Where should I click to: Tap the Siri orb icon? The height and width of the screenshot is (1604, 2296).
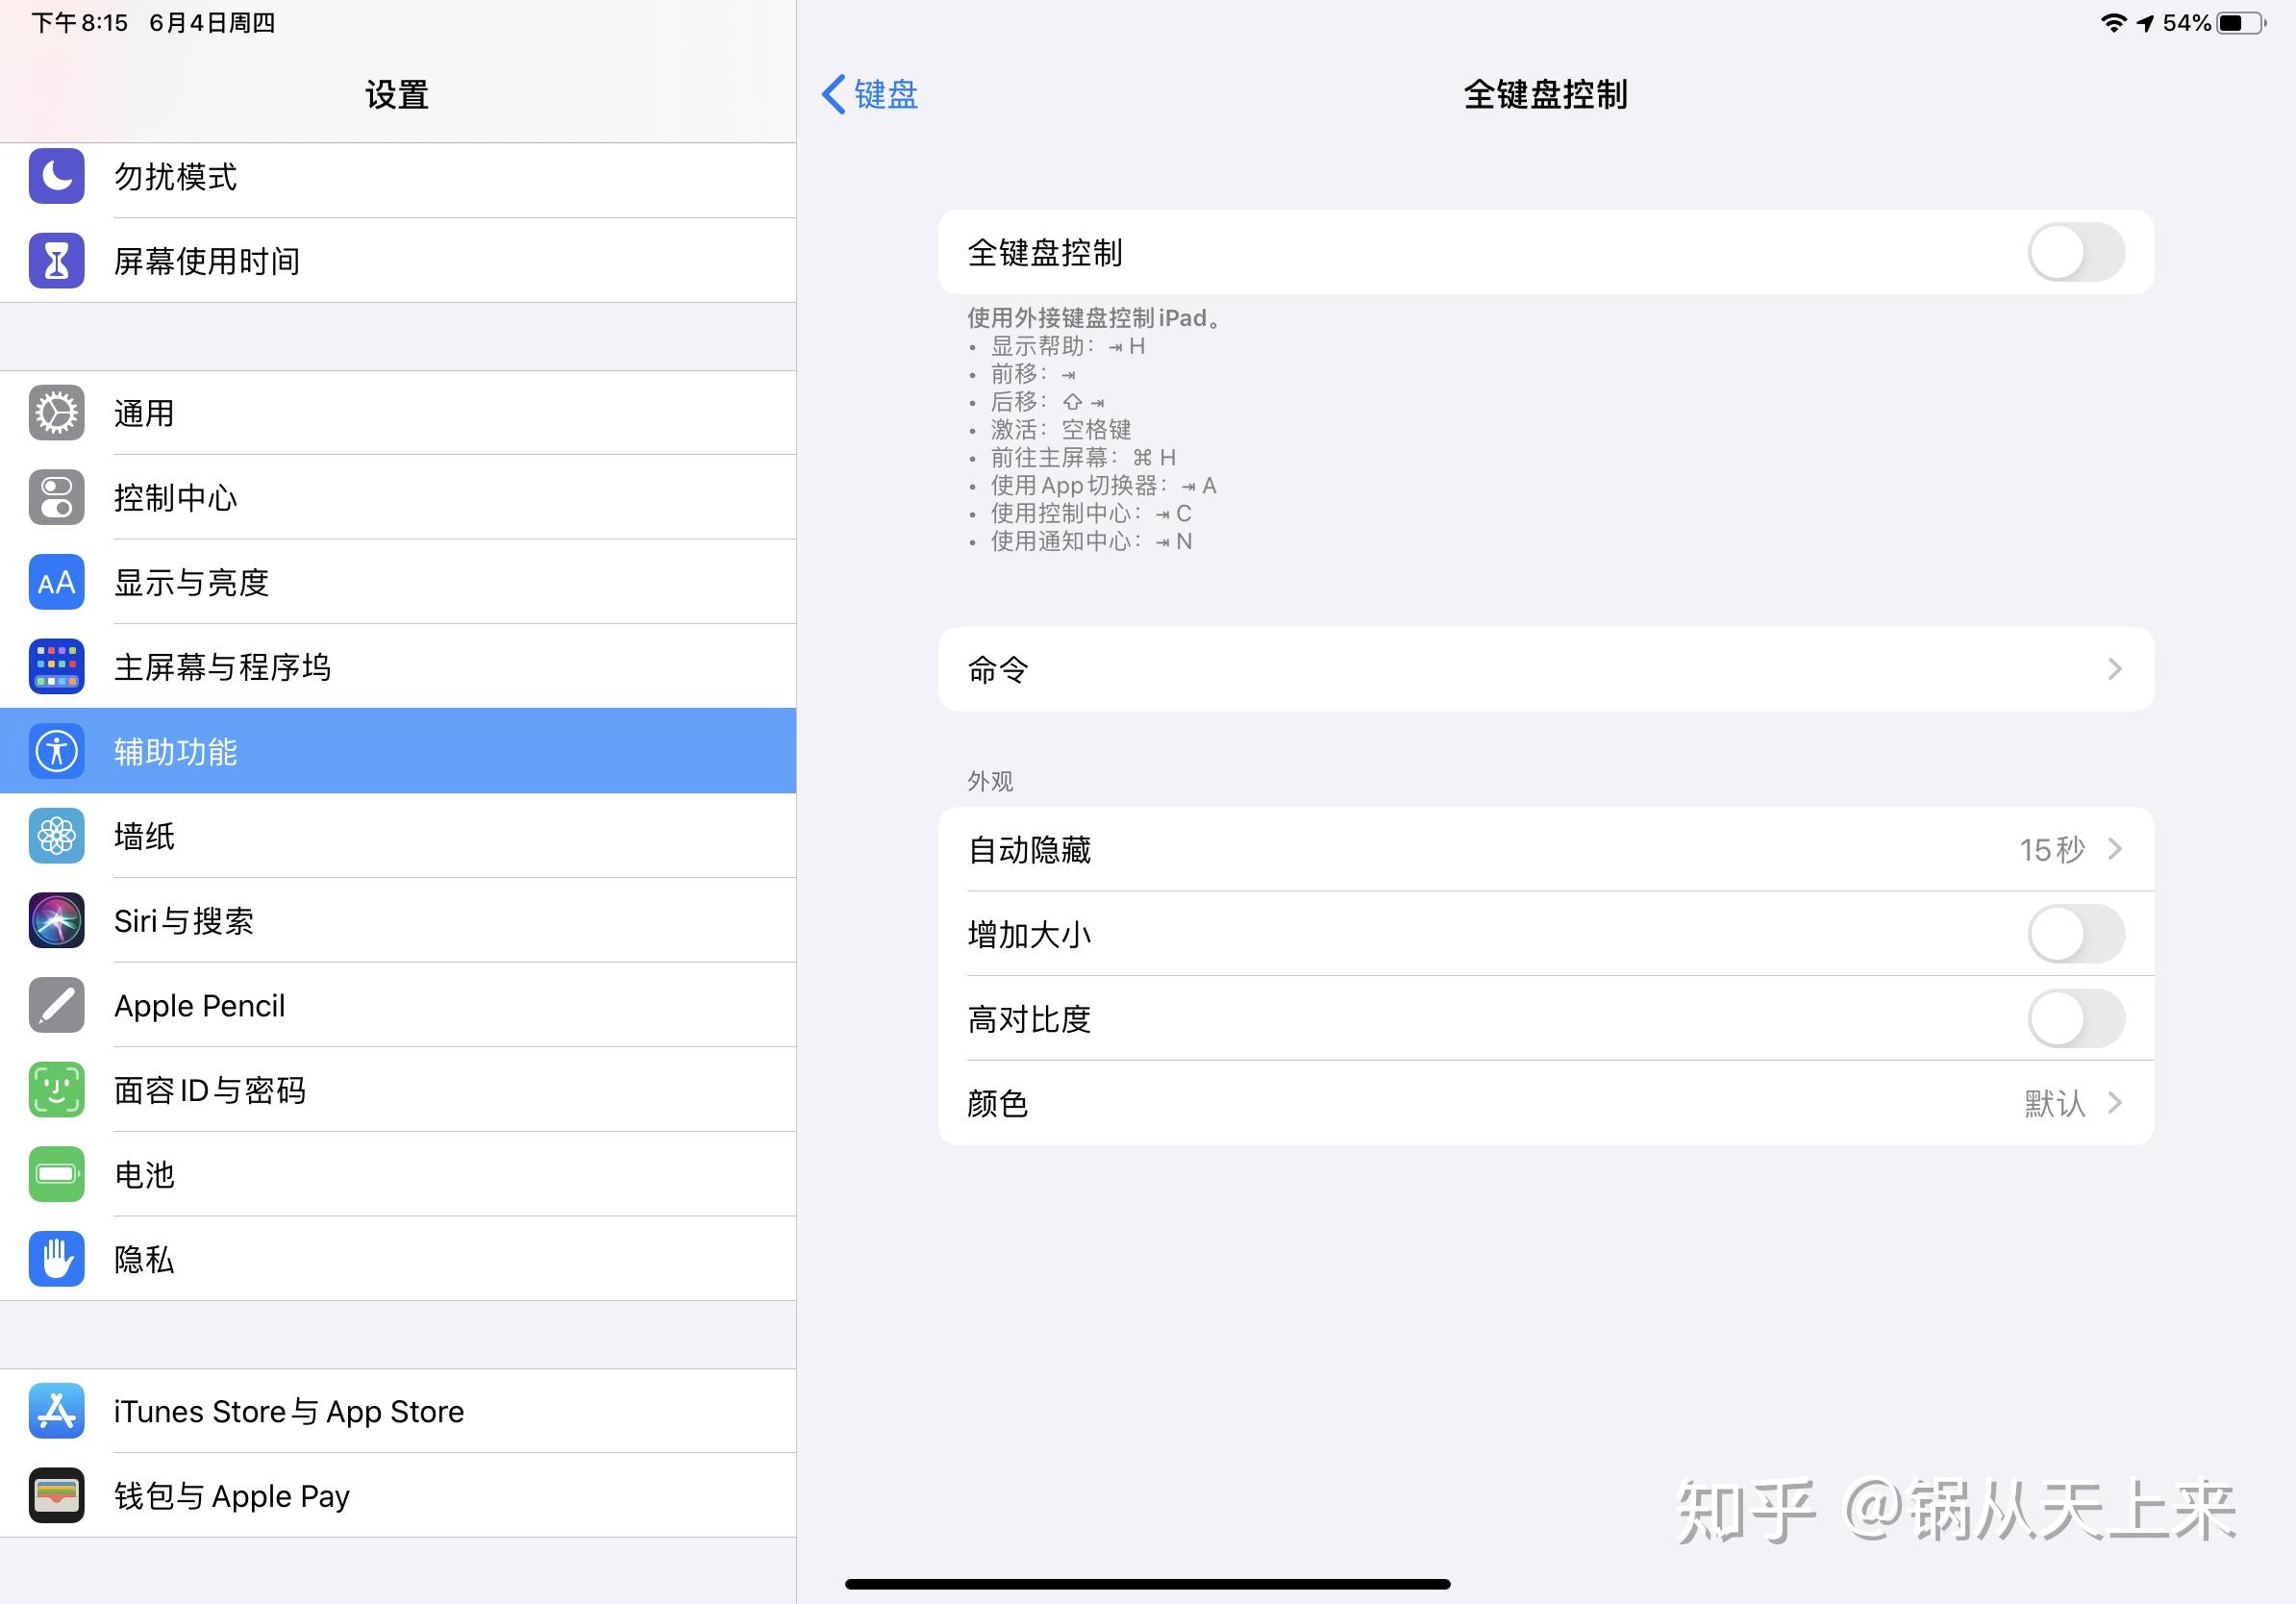(57, 920)
